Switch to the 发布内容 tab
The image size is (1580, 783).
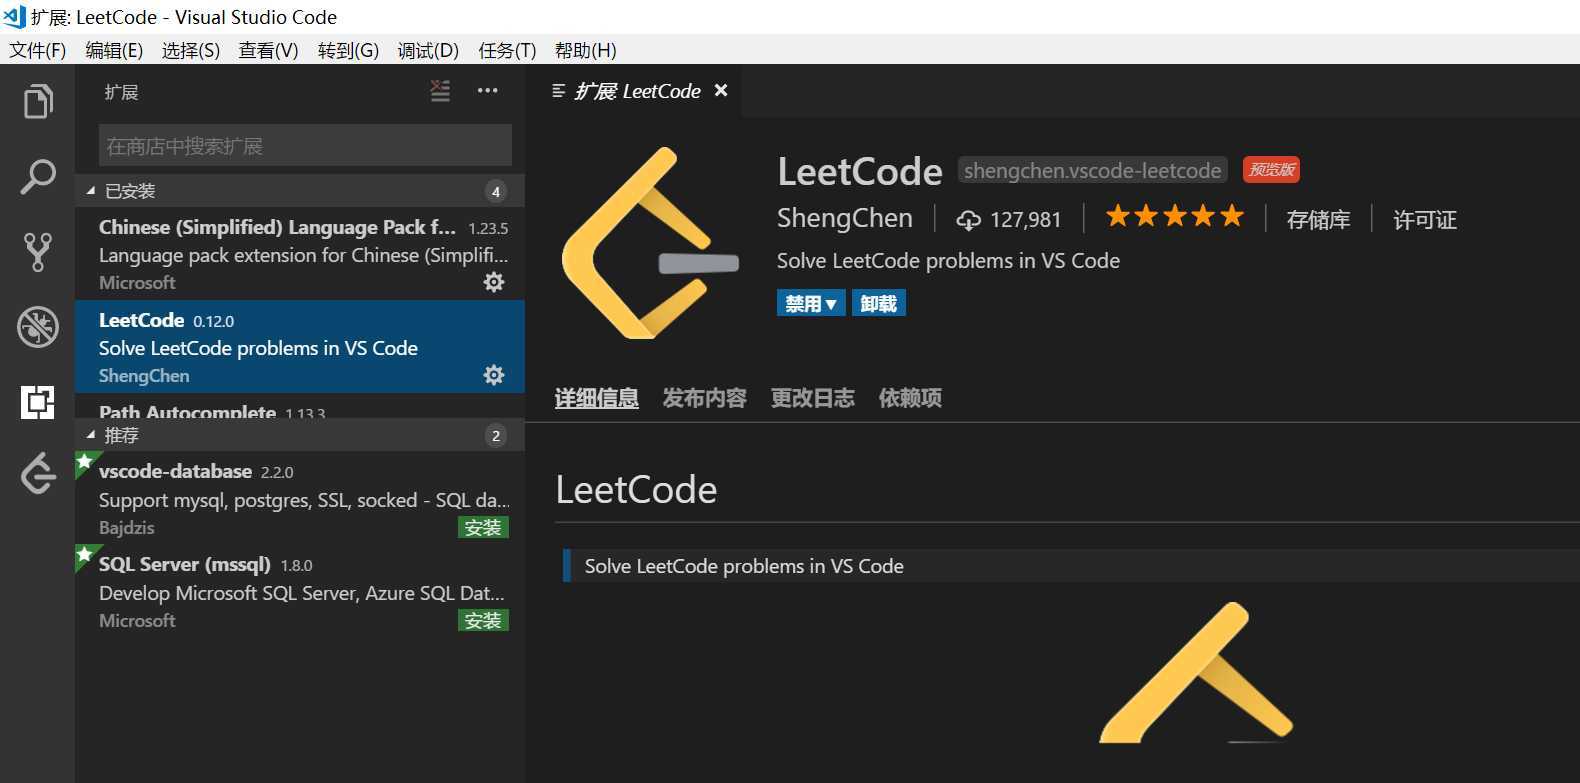coord(705,398)
